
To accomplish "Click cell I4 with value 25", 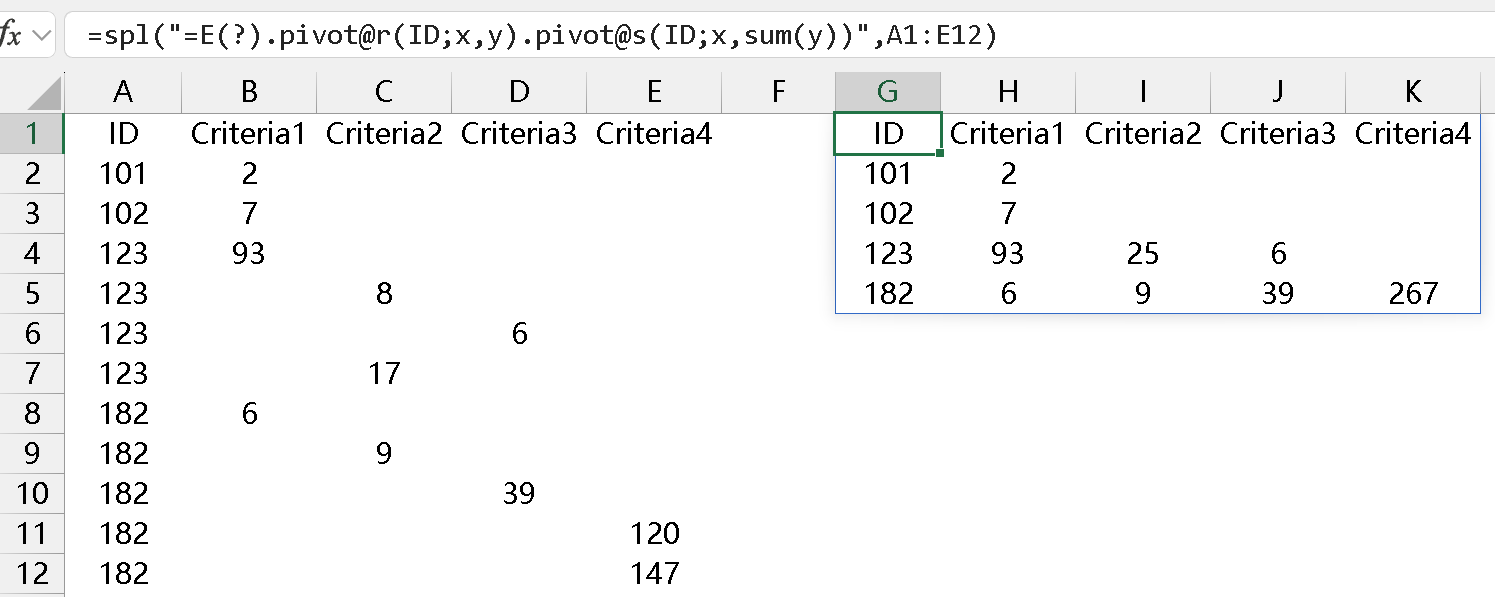I will [1142, 253].
